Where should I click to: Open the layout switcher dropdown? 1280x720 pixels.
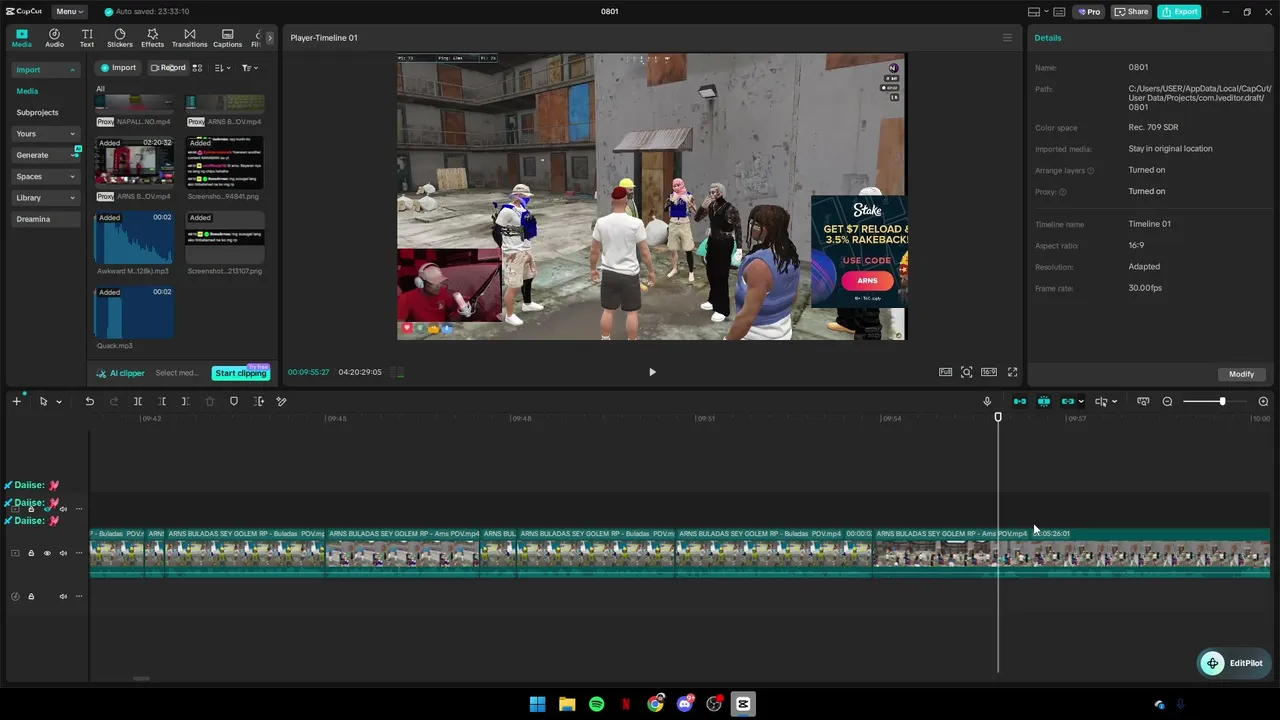pos(1038,12)
